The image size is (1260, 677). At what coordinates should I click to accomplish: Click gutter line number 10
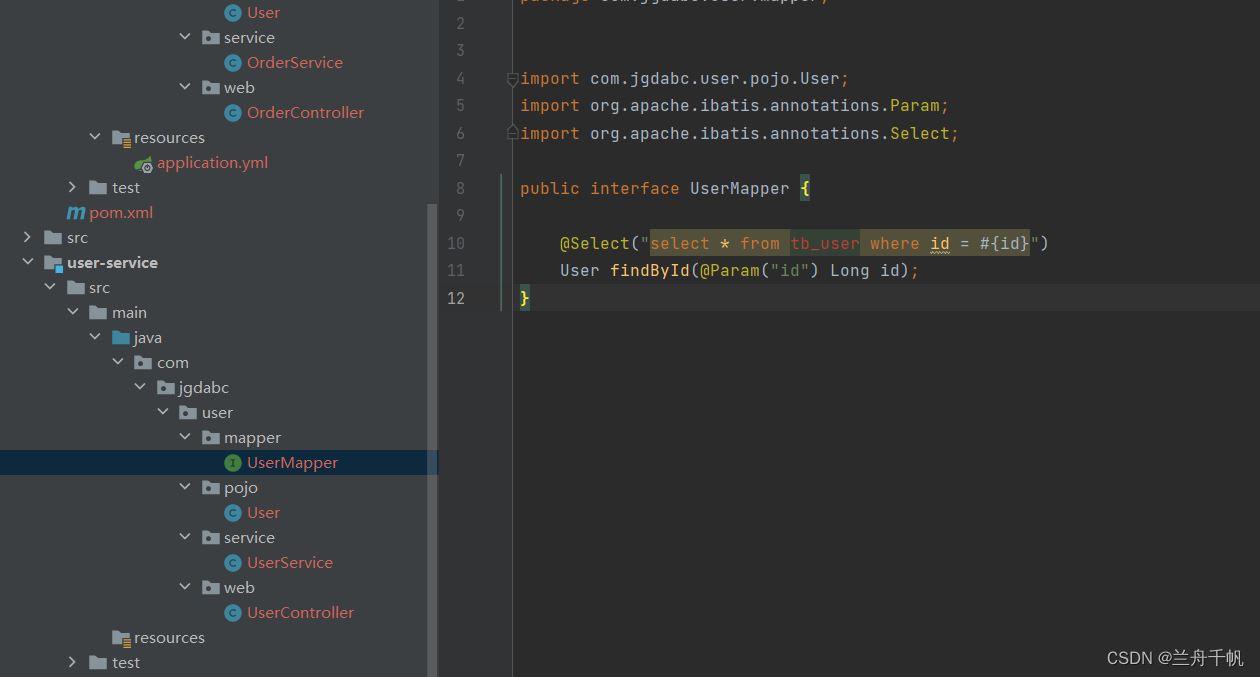(x=456, y=243)
